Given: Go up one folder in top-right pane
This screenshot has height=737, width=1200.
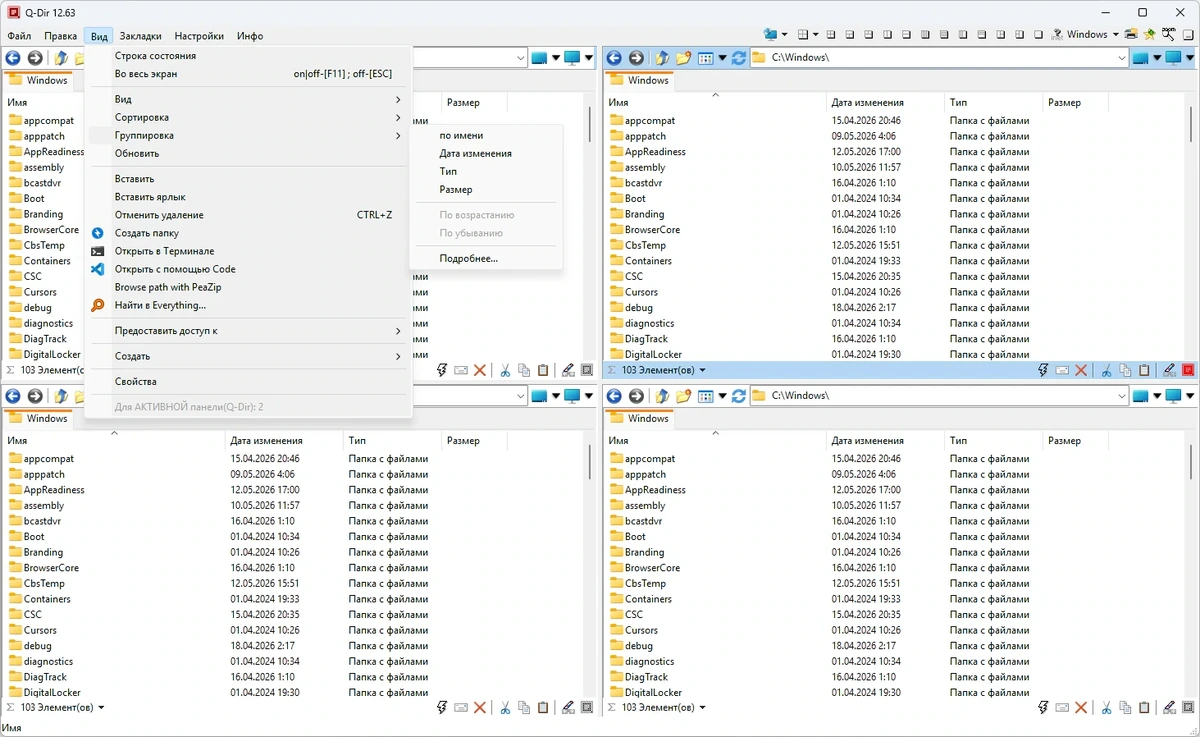Looking at the screenshot, I should pyautogui.click(x=662, y=58).
